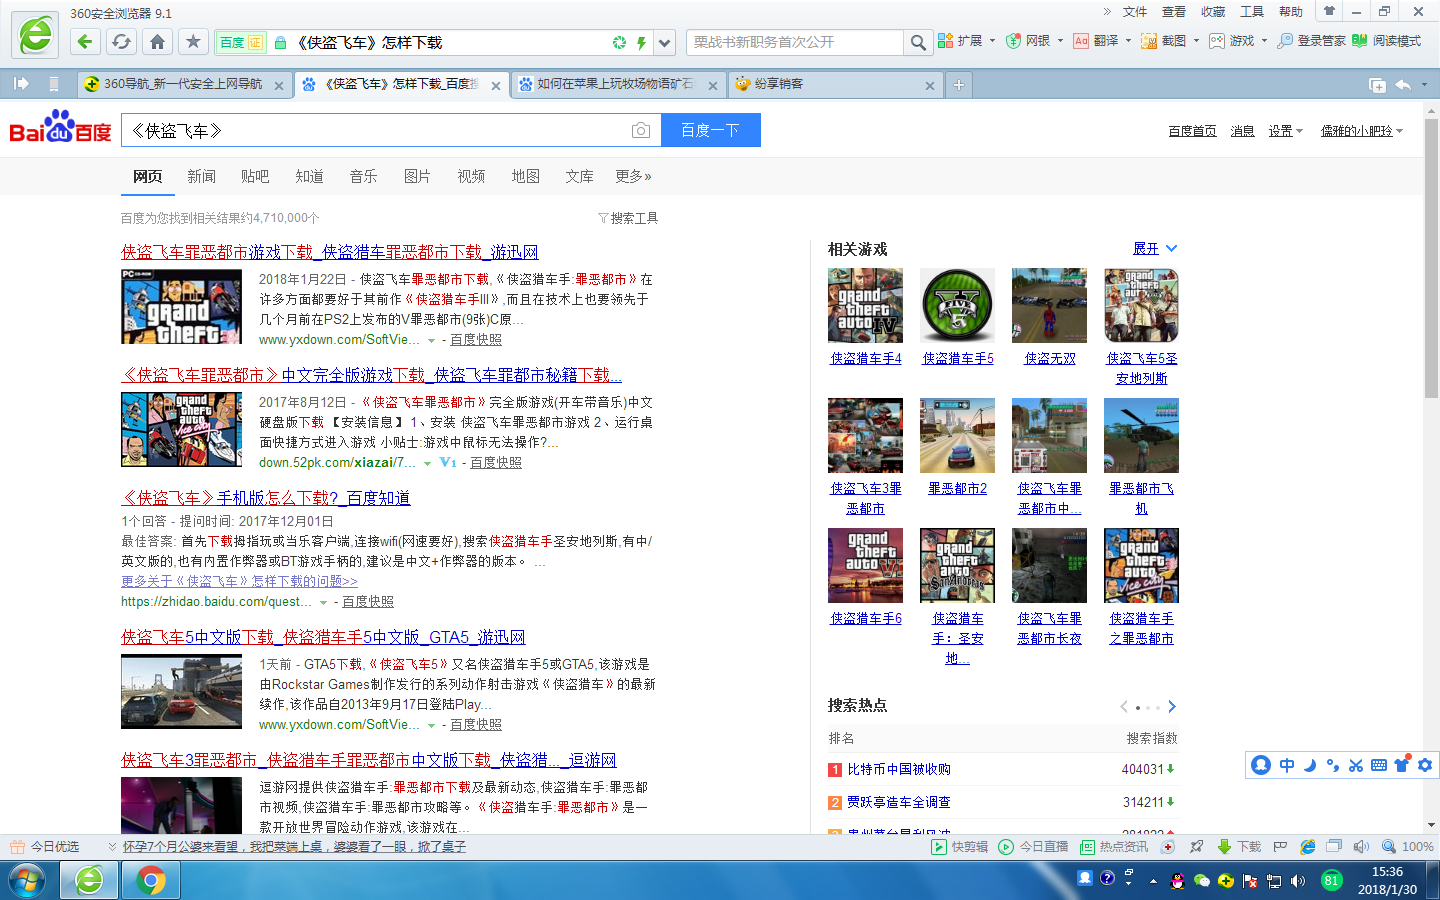Viewport: 1440px width, 900px height.
Task: Click the 截图 screenshot tool
Action: [1164, 41]
